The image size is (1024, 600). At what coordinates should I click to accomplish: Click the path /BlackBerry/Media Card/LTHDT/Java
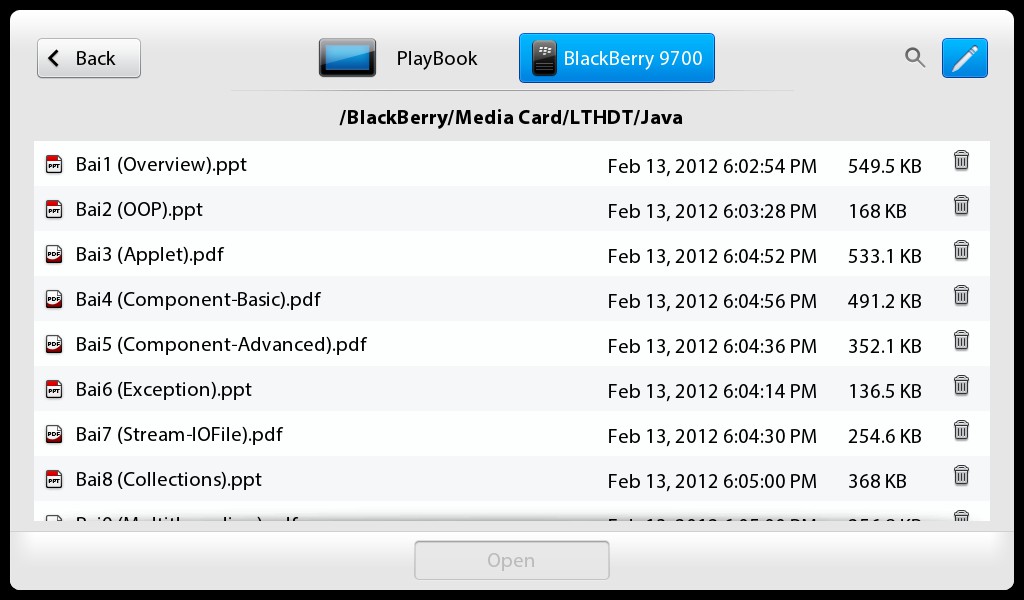tap(511, 118)
